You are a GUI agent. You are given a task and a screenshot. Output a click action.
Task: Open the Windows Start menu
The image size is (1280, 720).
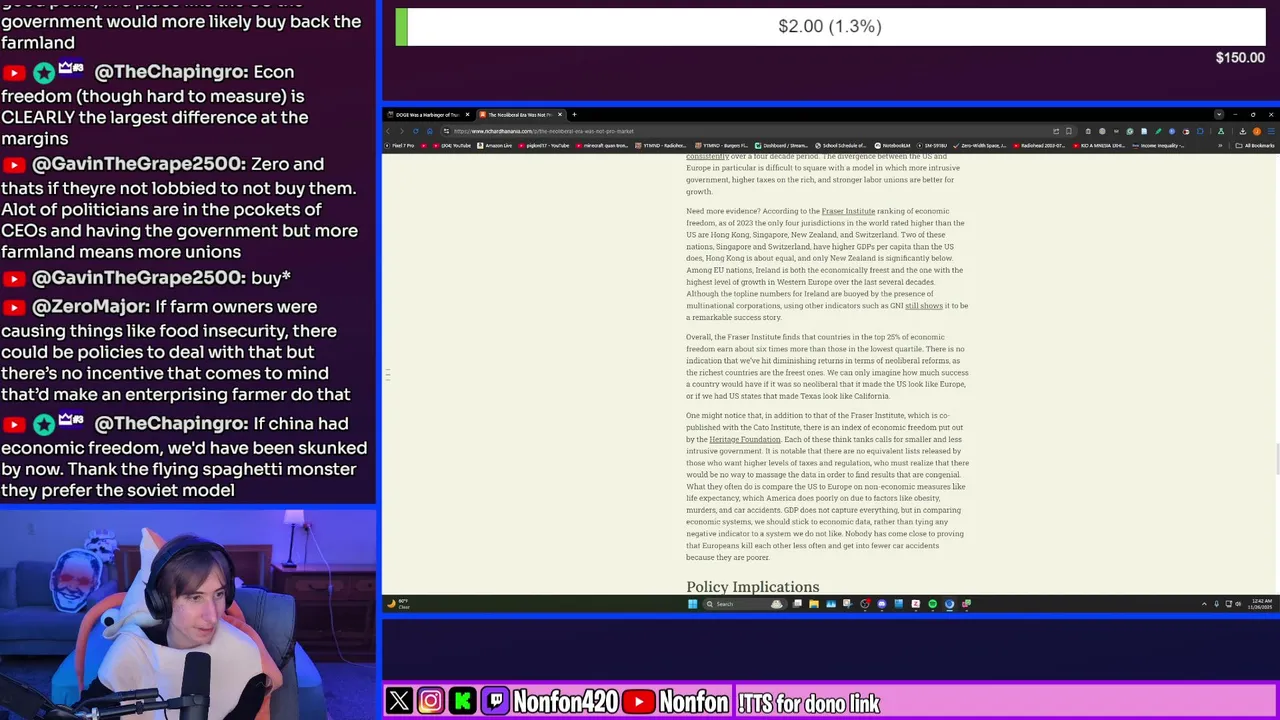pyautogui.click(x=692, y=604)
